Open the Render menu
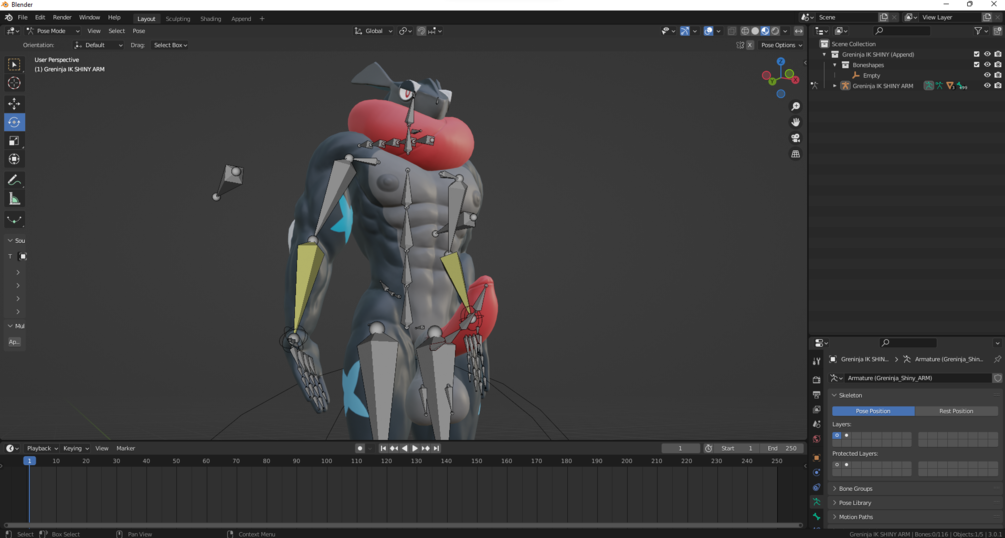 (62, 18)
